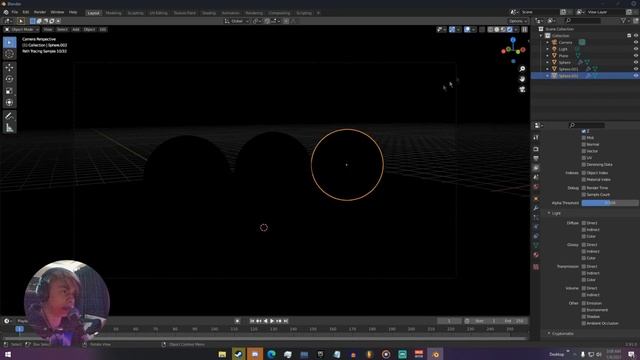Select the Scale tool
This screenshot has height=360, width=640.
9,91
